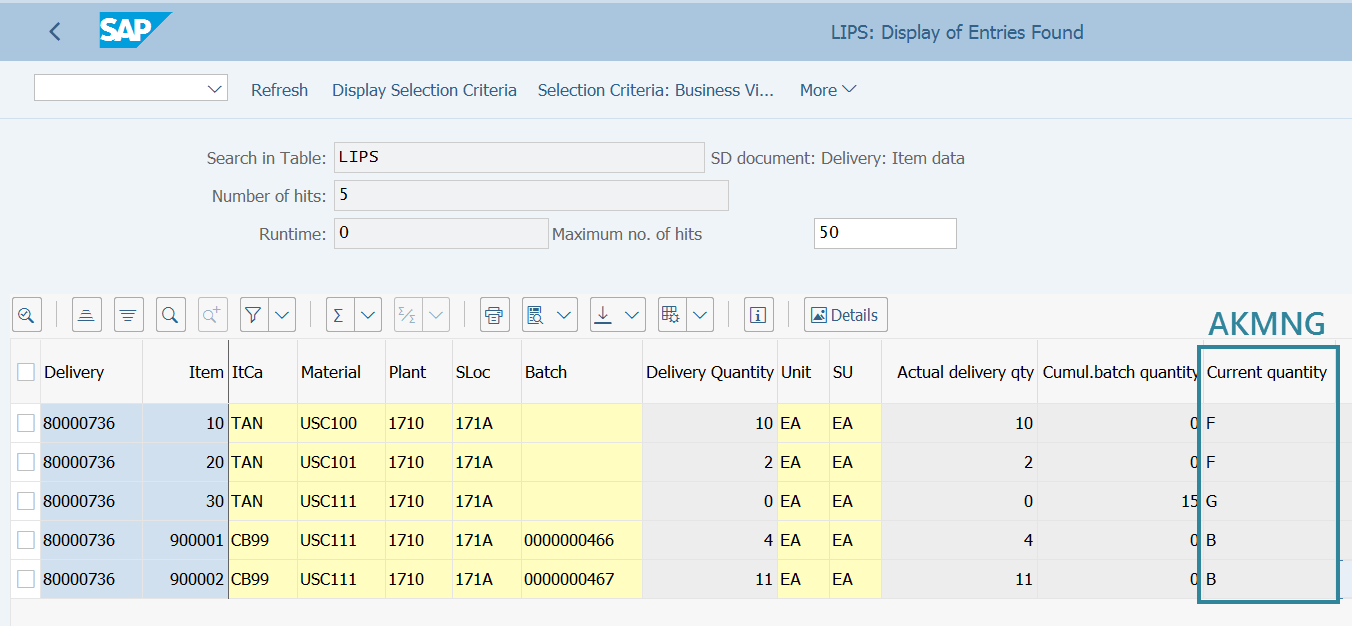The width and height of the screenshot is (1352, 626).
Task: Click batch cell 0000000466
Action: click(582, 540)
